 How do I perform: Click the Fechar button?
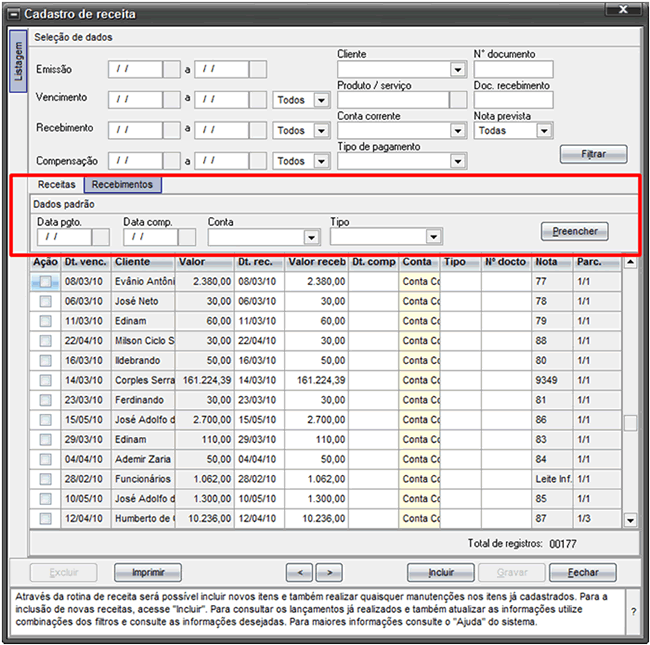click(583, 572)
